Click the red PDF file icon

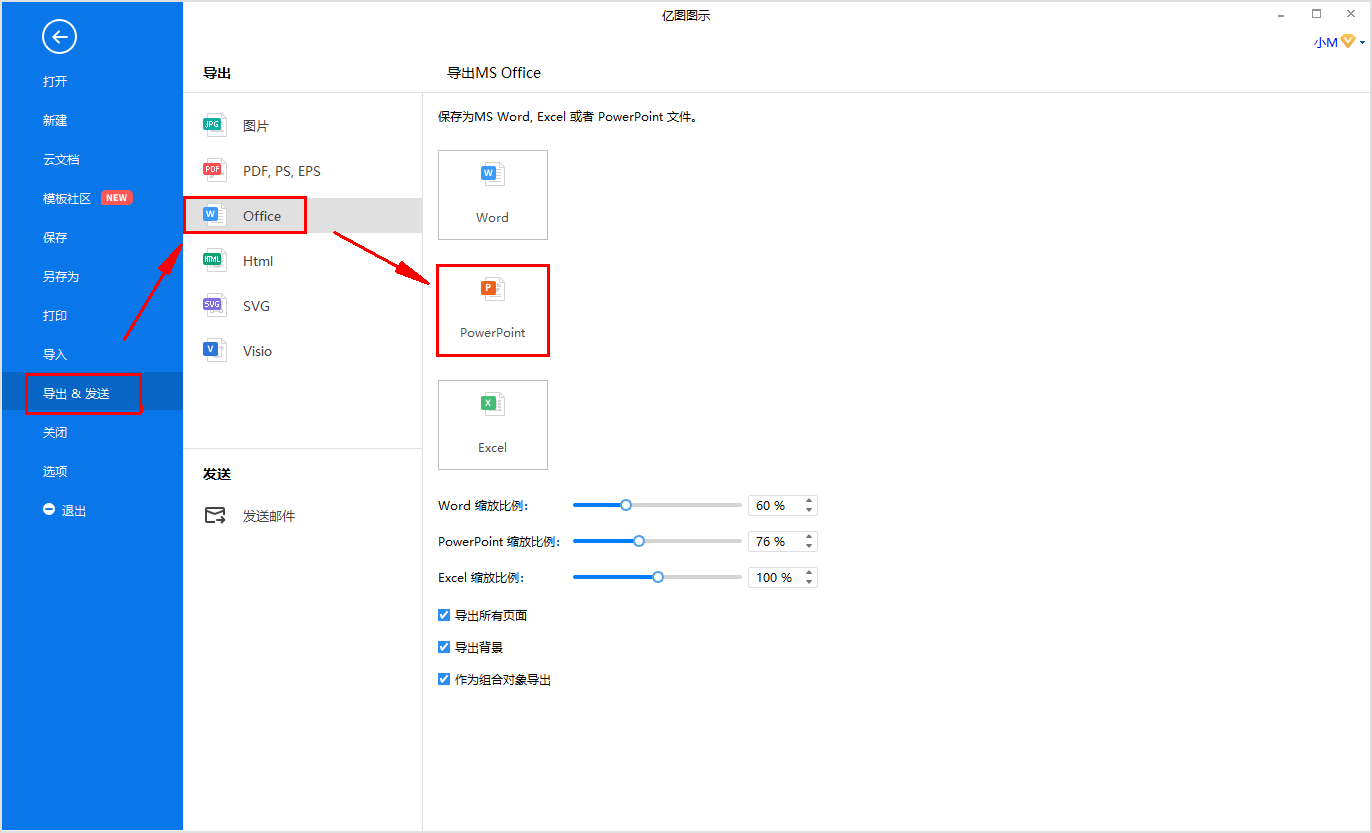pos(214,171)
